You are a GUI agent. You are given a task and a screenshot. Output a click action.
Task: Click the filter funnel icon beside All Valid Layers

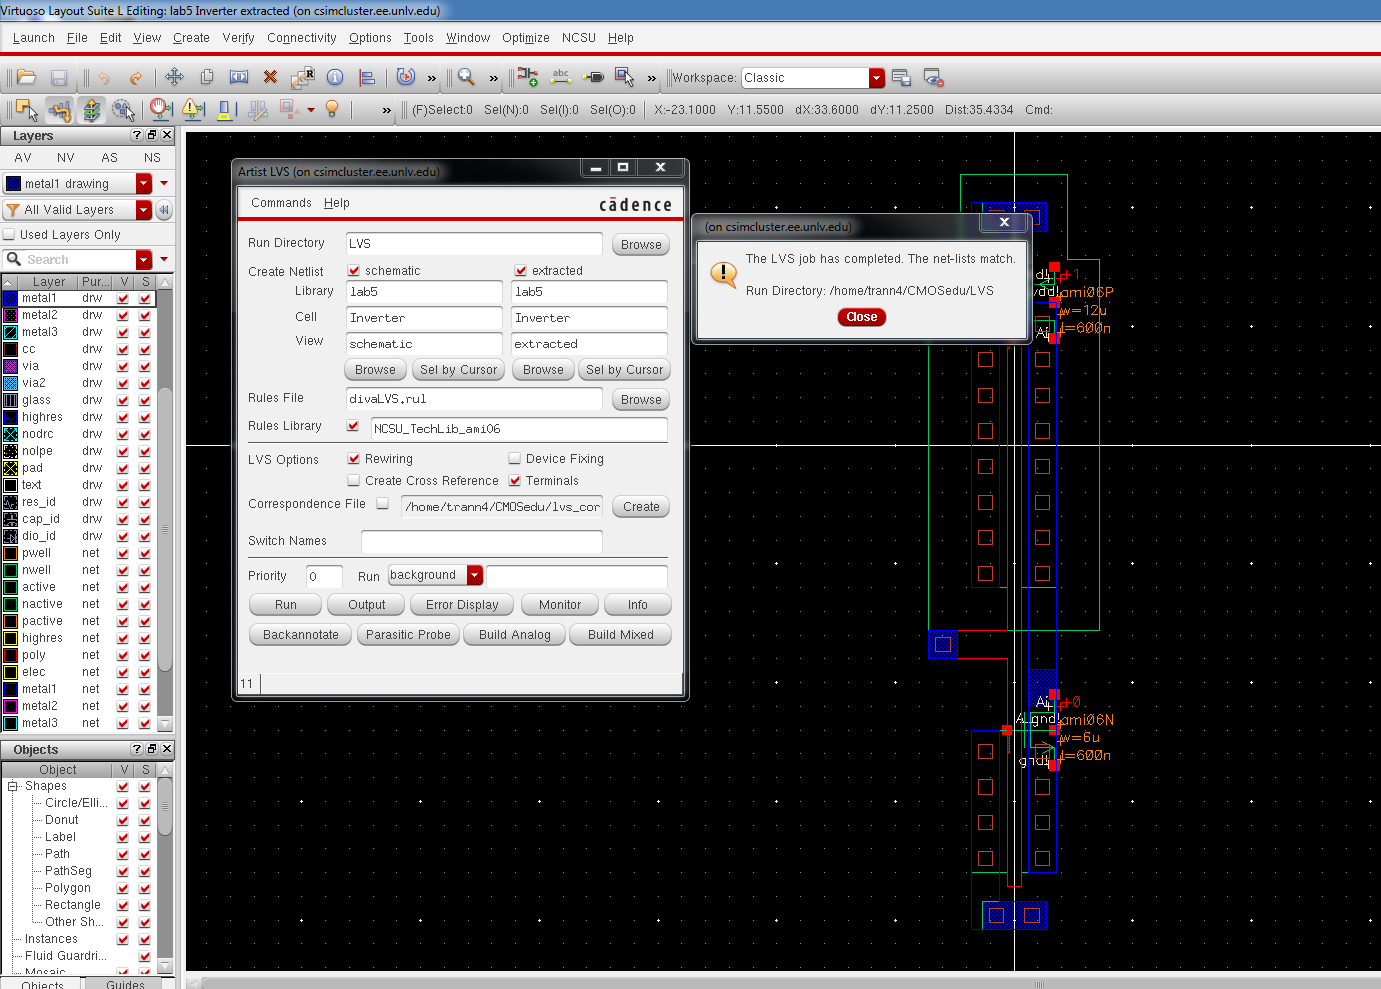[13, 210]
